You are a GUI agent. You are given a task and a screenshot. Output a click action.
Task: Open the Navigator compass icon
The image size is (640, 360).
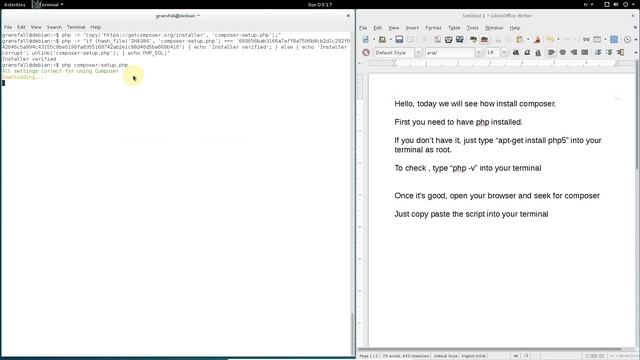tap(627, 40)
